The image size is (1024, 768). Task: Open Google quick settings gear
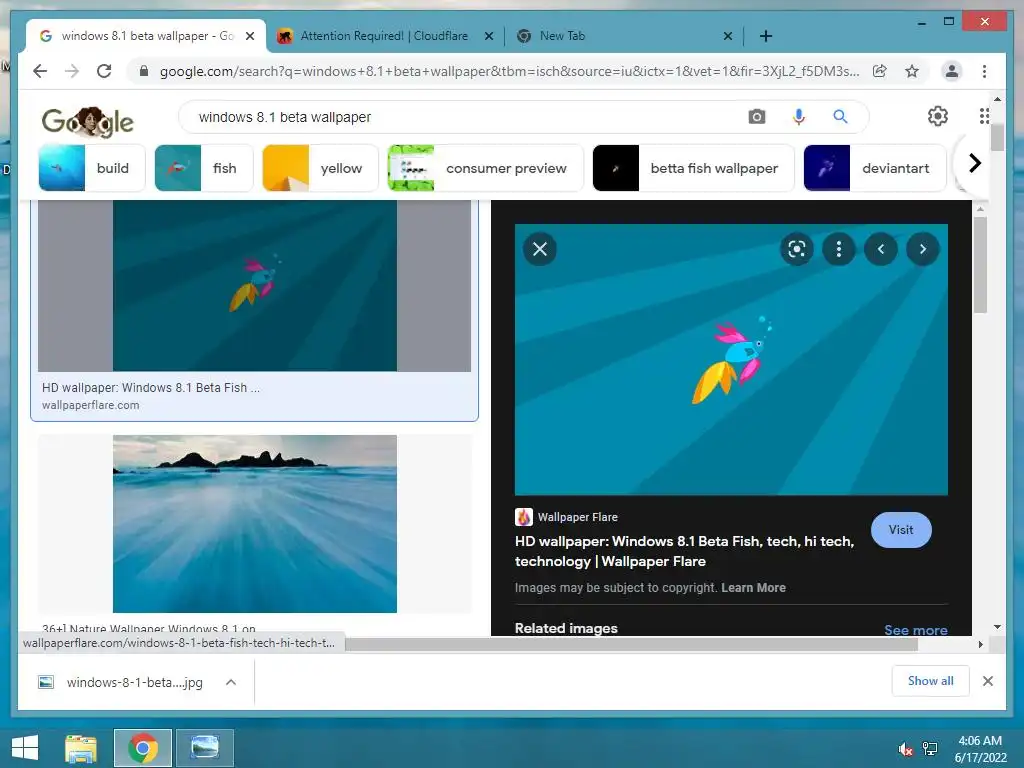938,116
